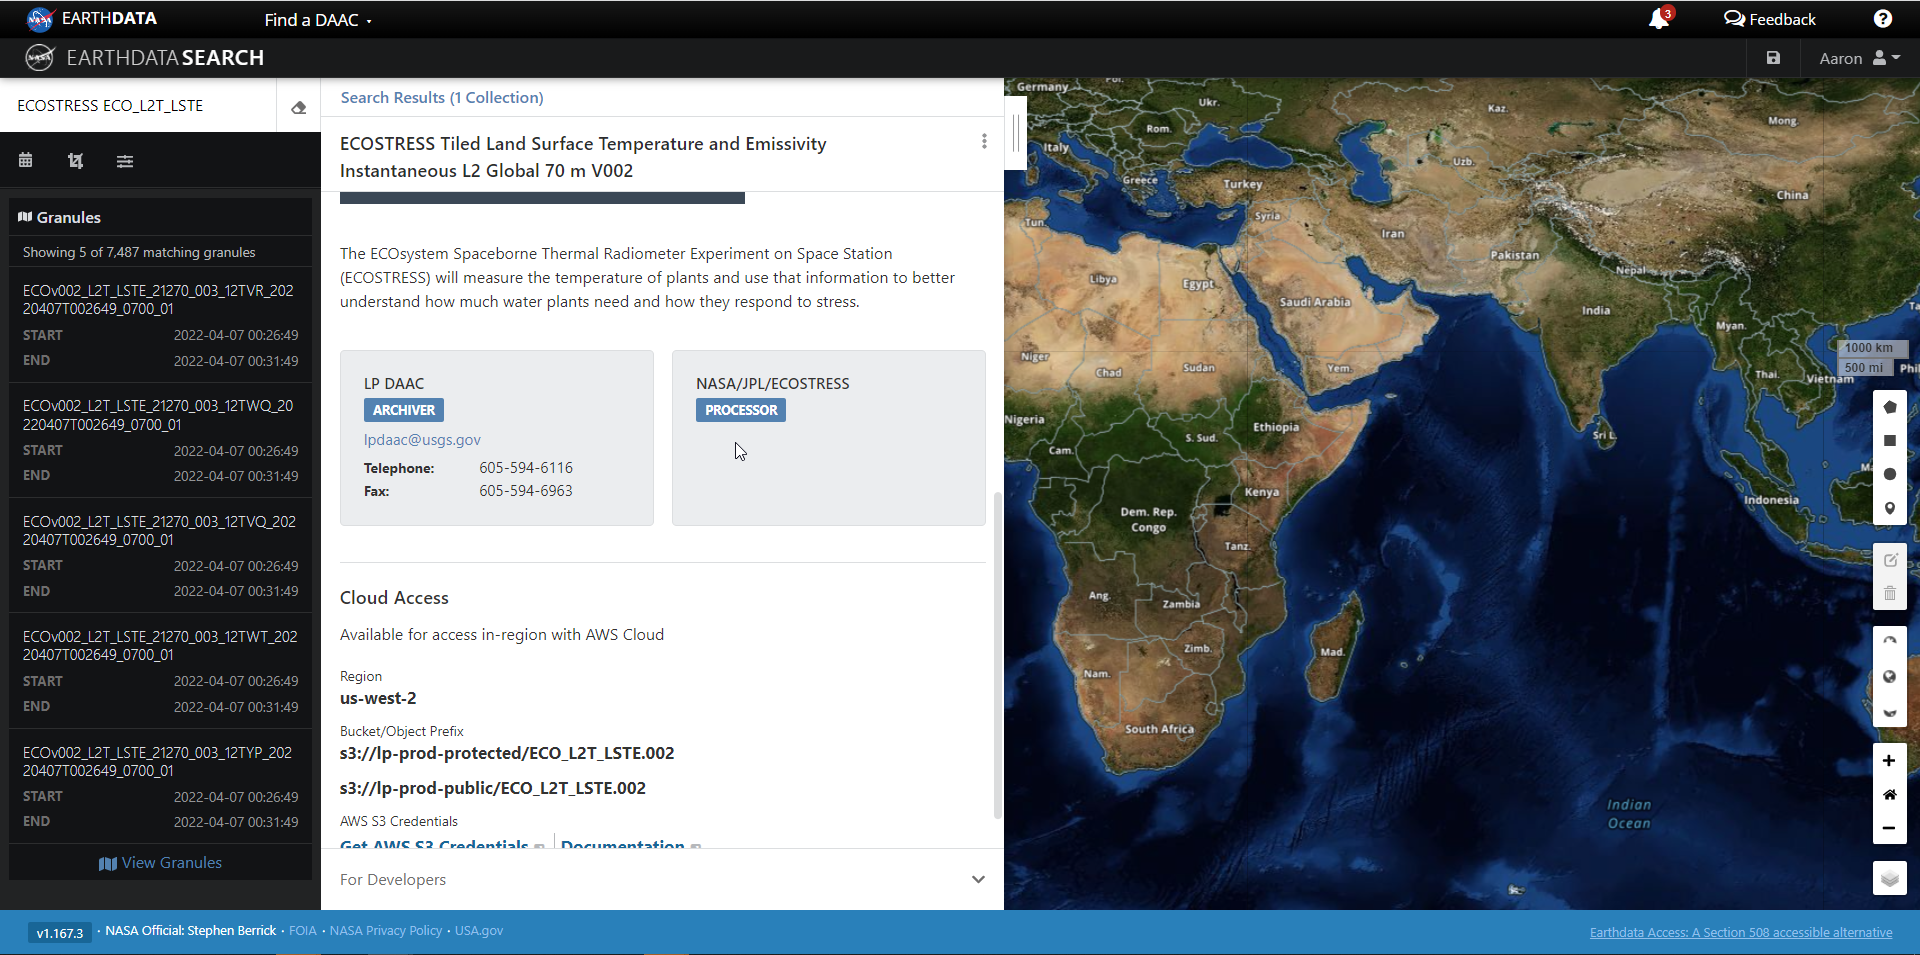1920x955 pixels.
Task: Select the polygon spatial draw tool
Action: click(x=1889, y=407)
